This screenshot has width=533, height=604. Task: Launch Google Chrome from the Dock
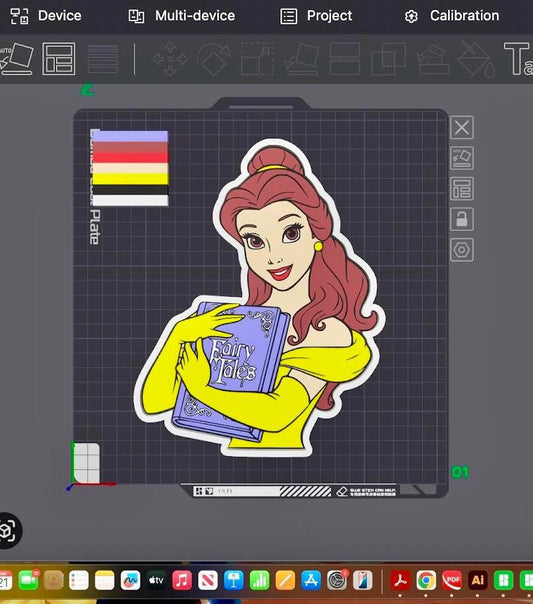point(426,580)
